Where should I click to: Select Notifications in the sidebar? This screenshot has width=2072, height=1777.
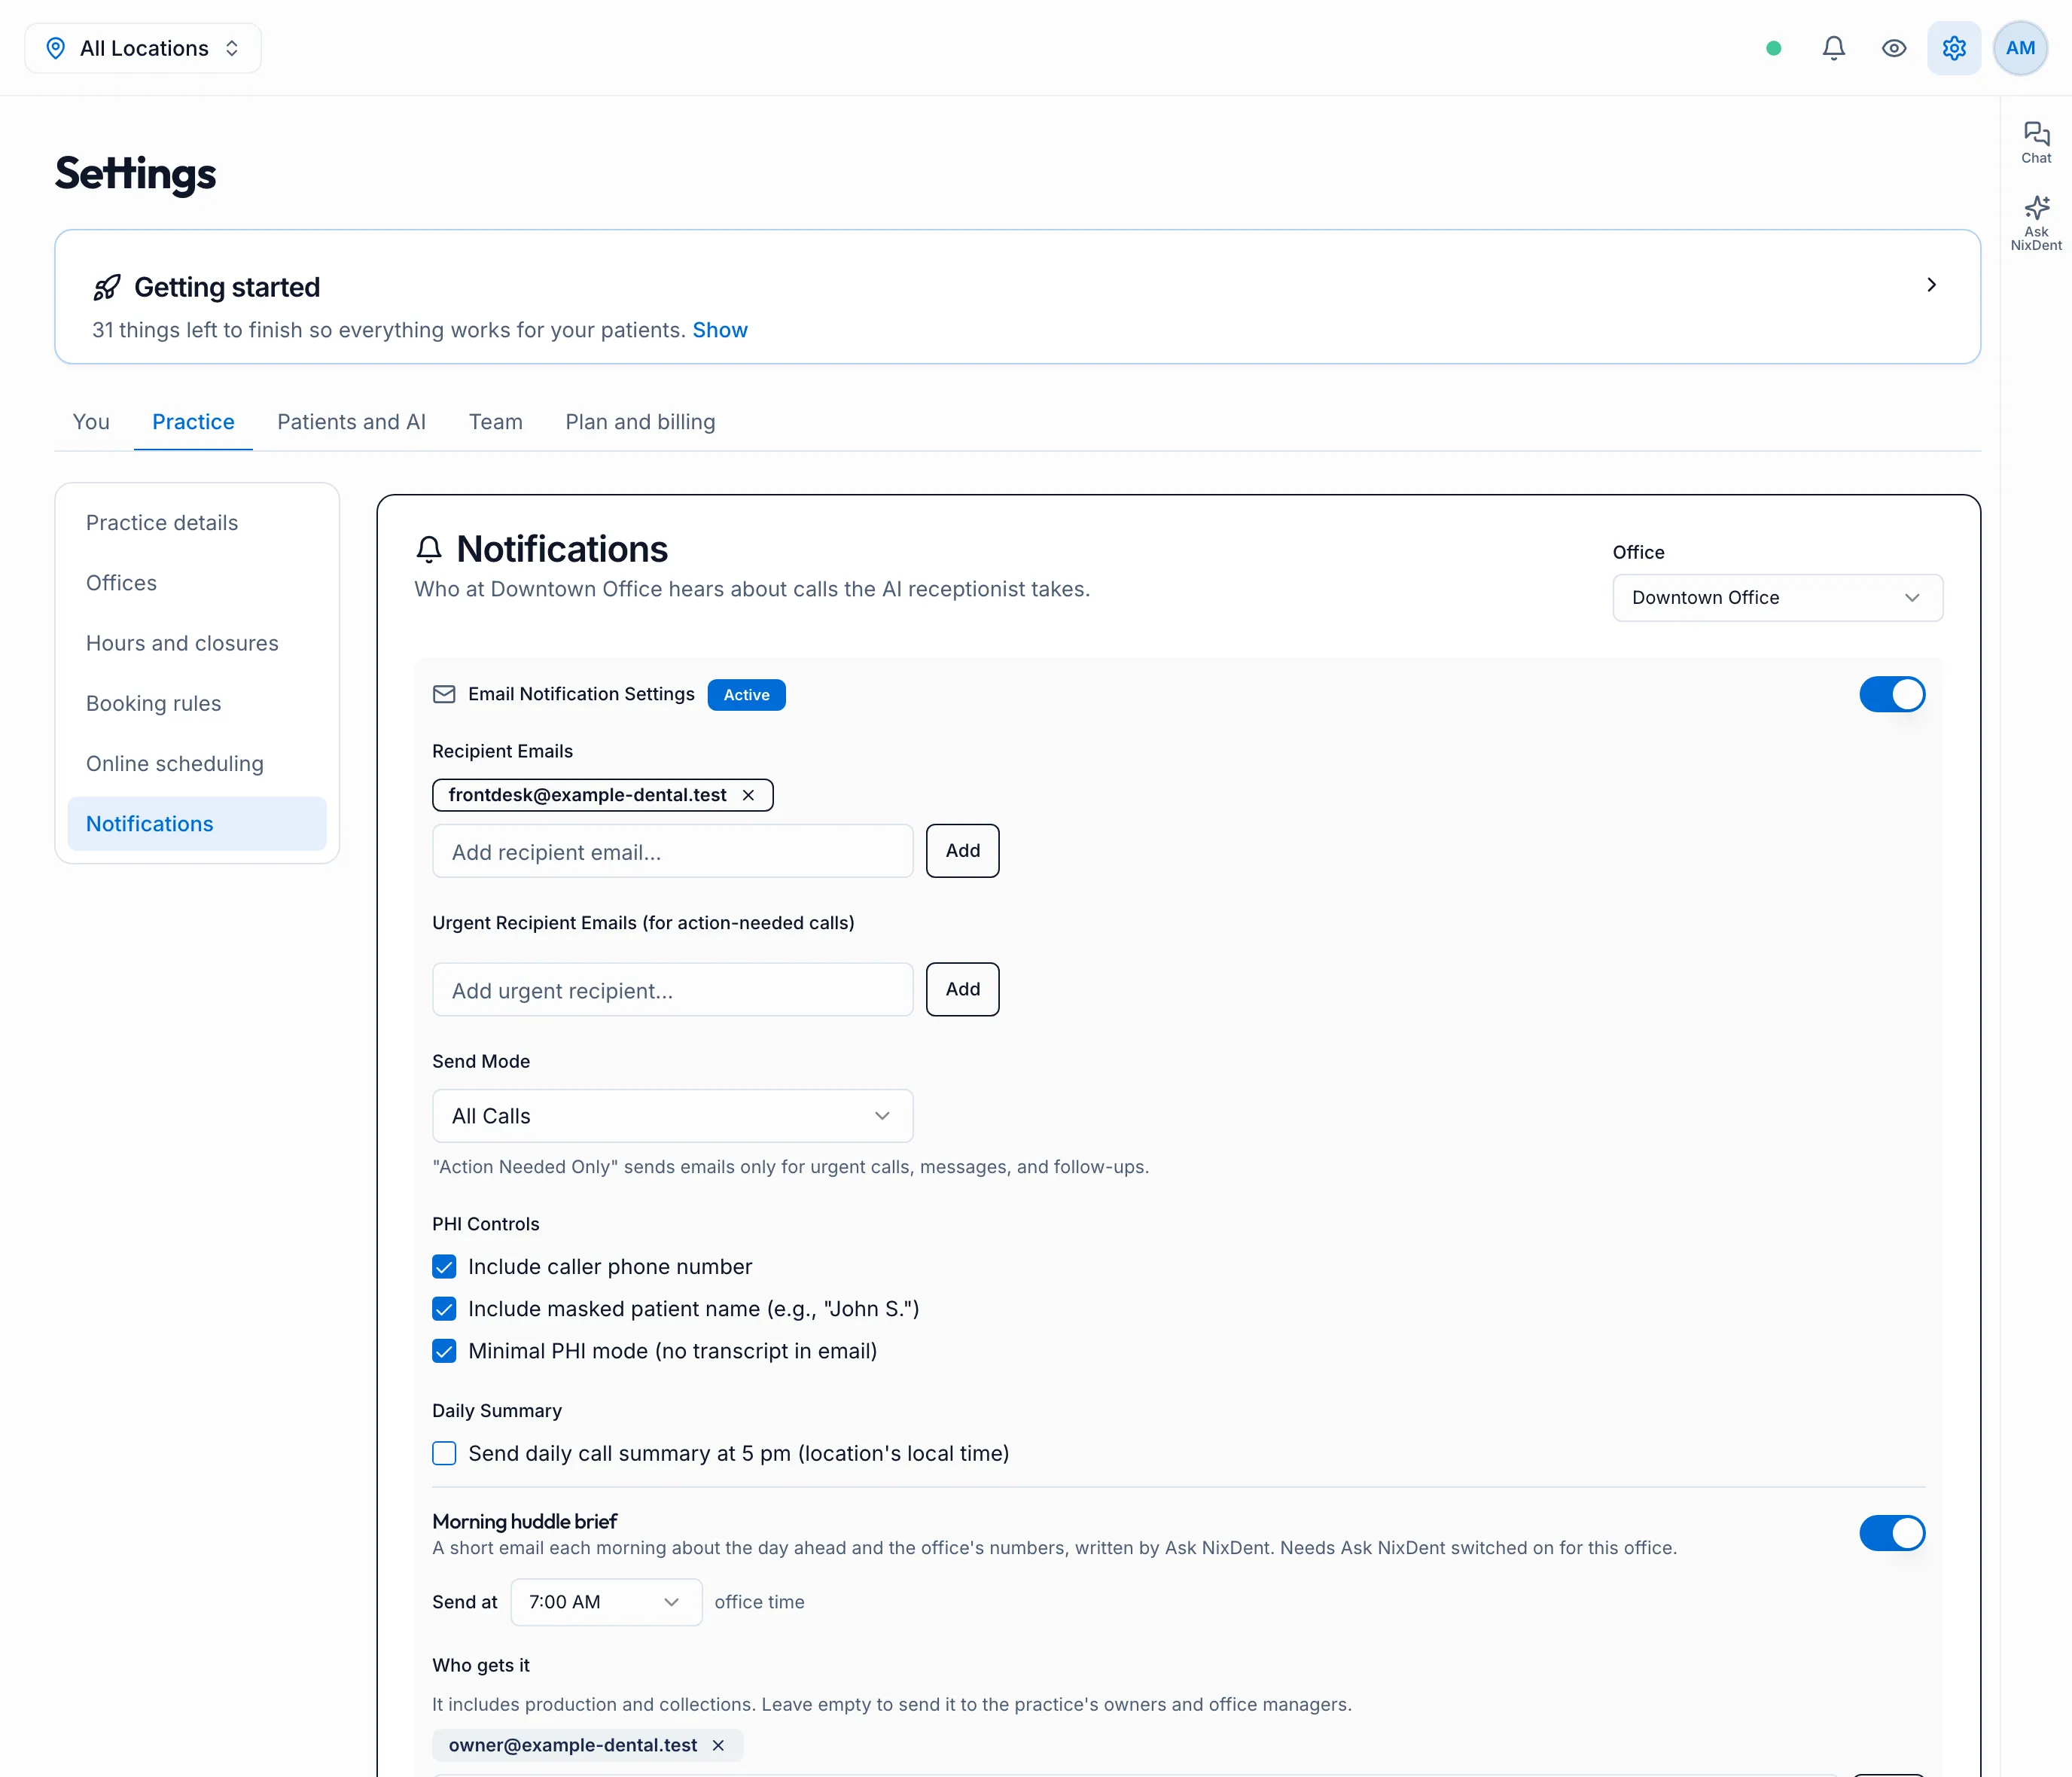point(197,824)
